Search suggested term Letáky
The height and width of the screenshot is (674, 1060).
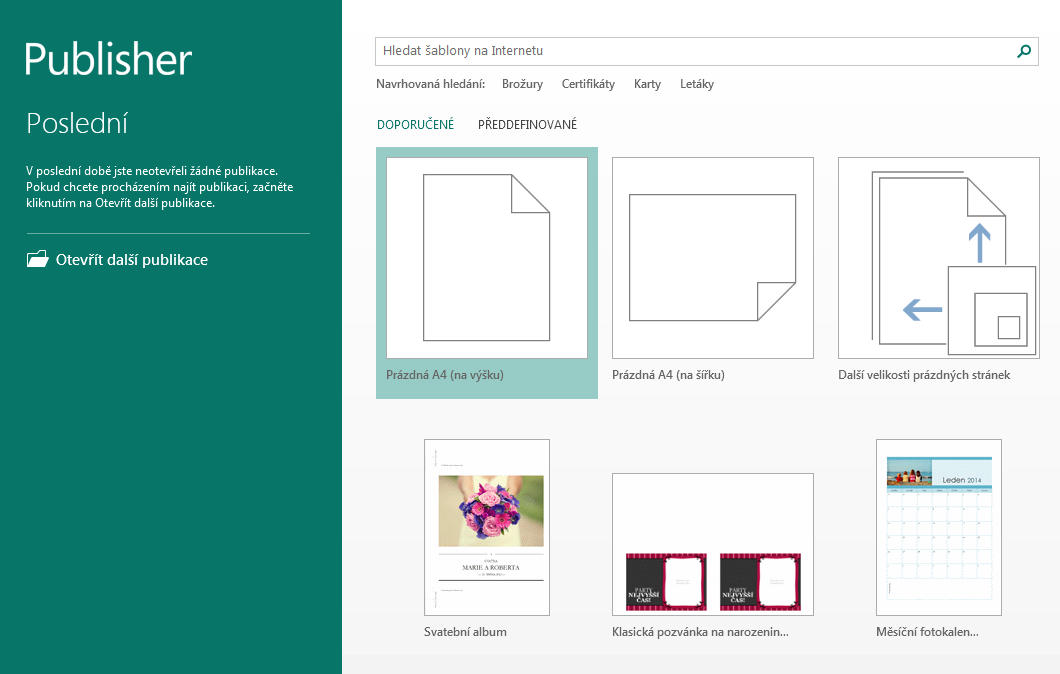tap(697, 84)
